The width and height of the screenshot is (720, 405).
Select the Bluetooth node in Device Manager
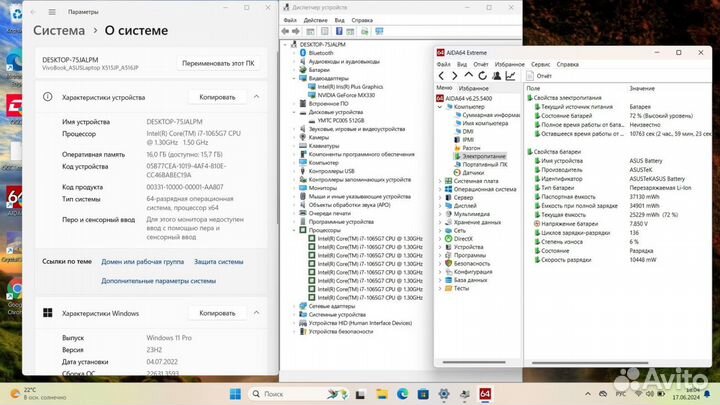coord(321,53)
